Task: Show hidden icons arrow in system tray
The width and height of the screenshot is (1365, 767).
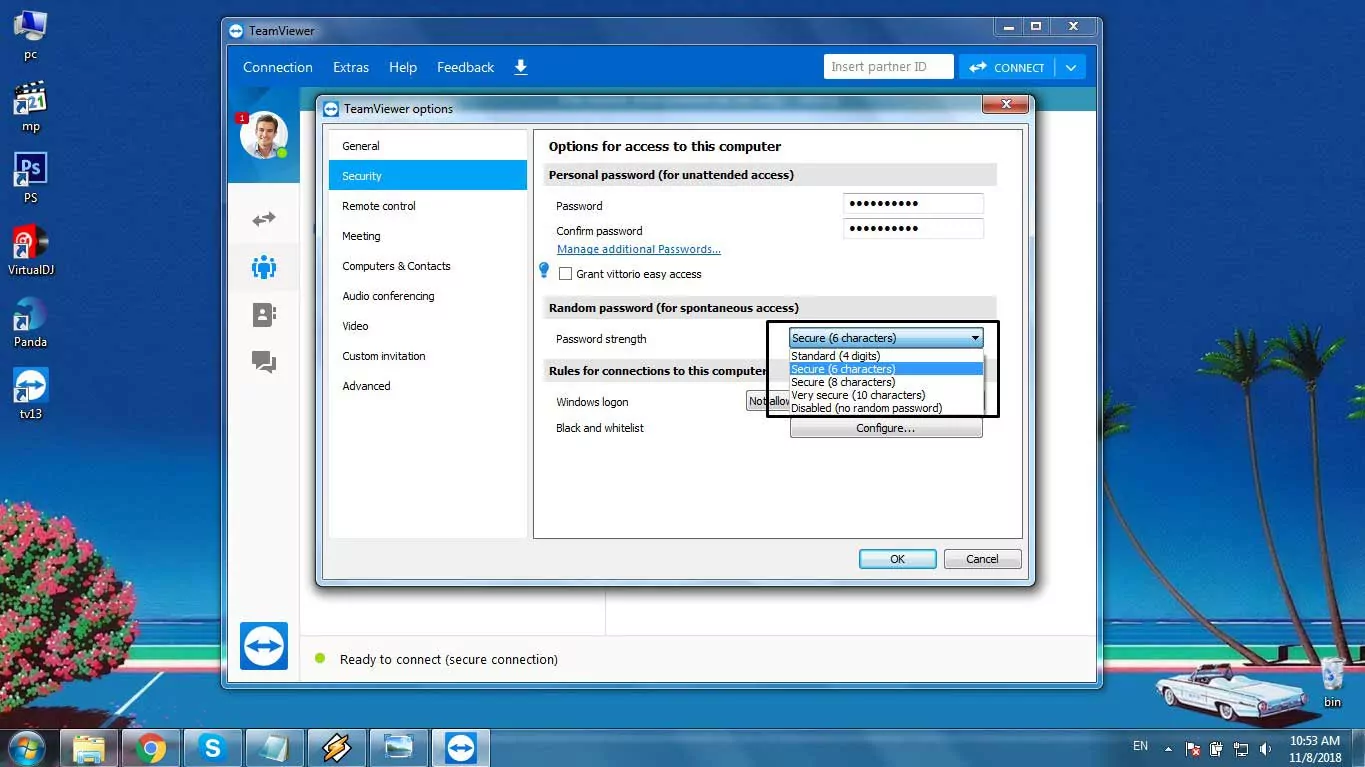Action: [x=1167, y=748]
